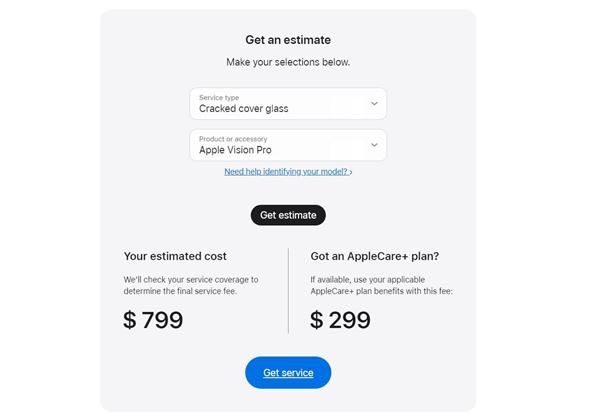The width and height of the screenshot is (600, 416).
Task: Click the AppleCare+ plan benefits description text
Action: pyautogui.click(x=381, y=285)
